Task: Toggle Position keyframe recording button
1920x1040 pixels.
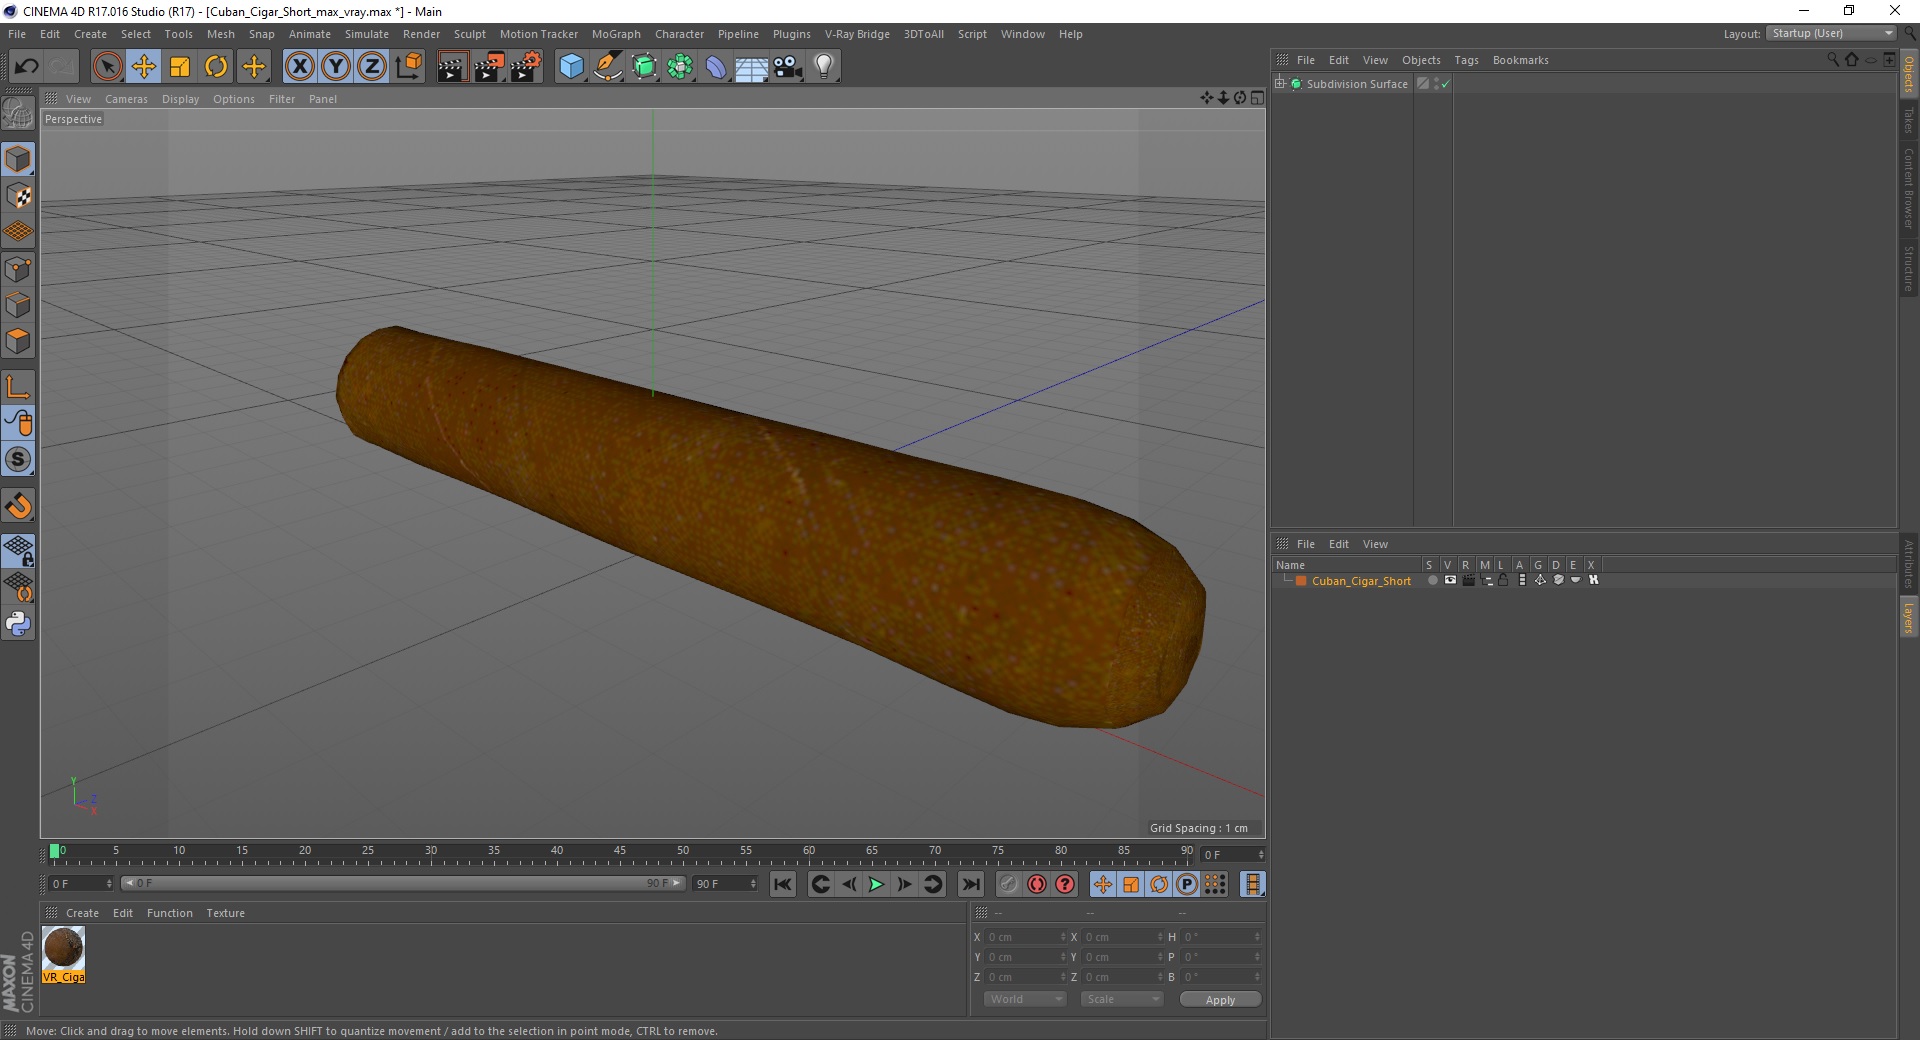Action: click(x=1102, y=884)
